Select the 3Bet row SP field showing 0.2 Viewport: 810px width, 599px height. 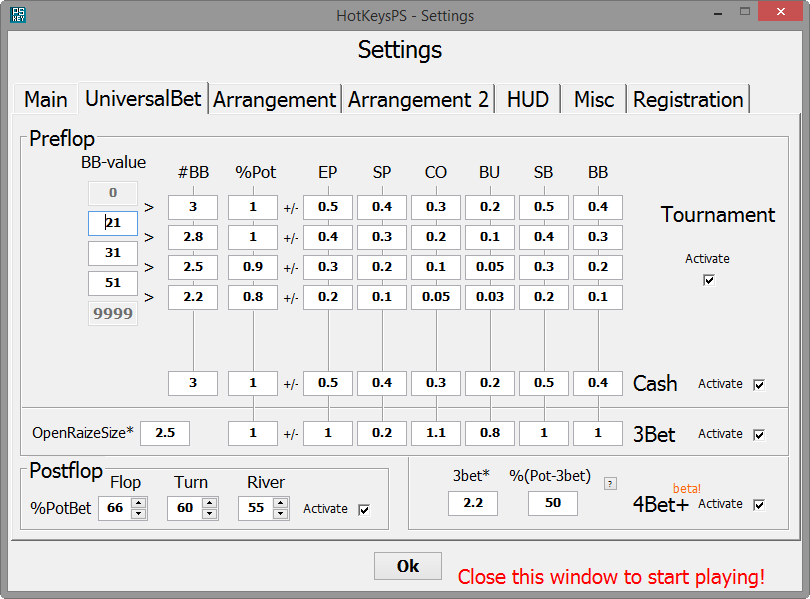382,433
